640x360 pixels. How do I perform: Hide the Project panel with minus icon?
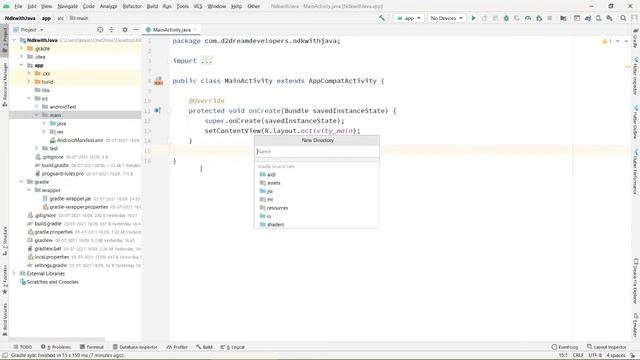[x=136, y=30]
